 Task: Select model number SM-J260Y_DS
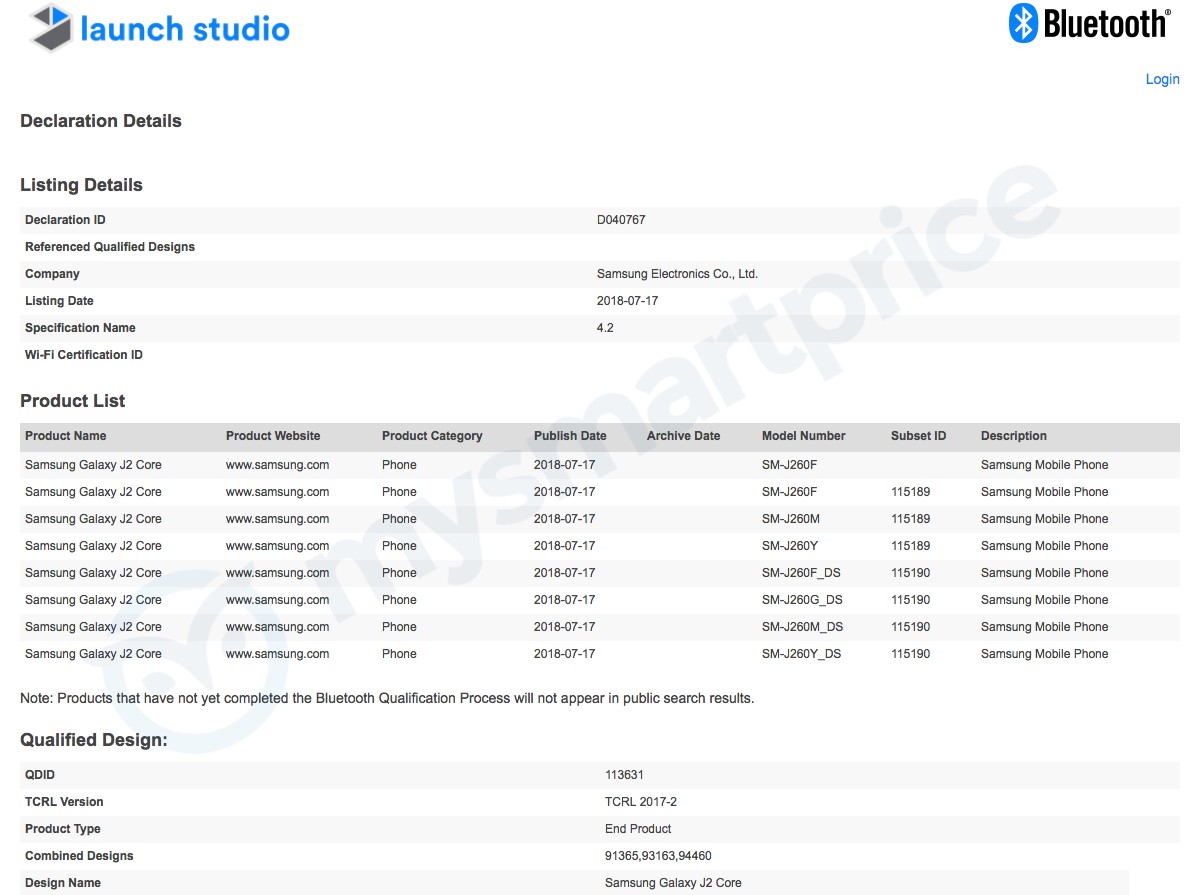pyautogui.click(x=801, y=654)
